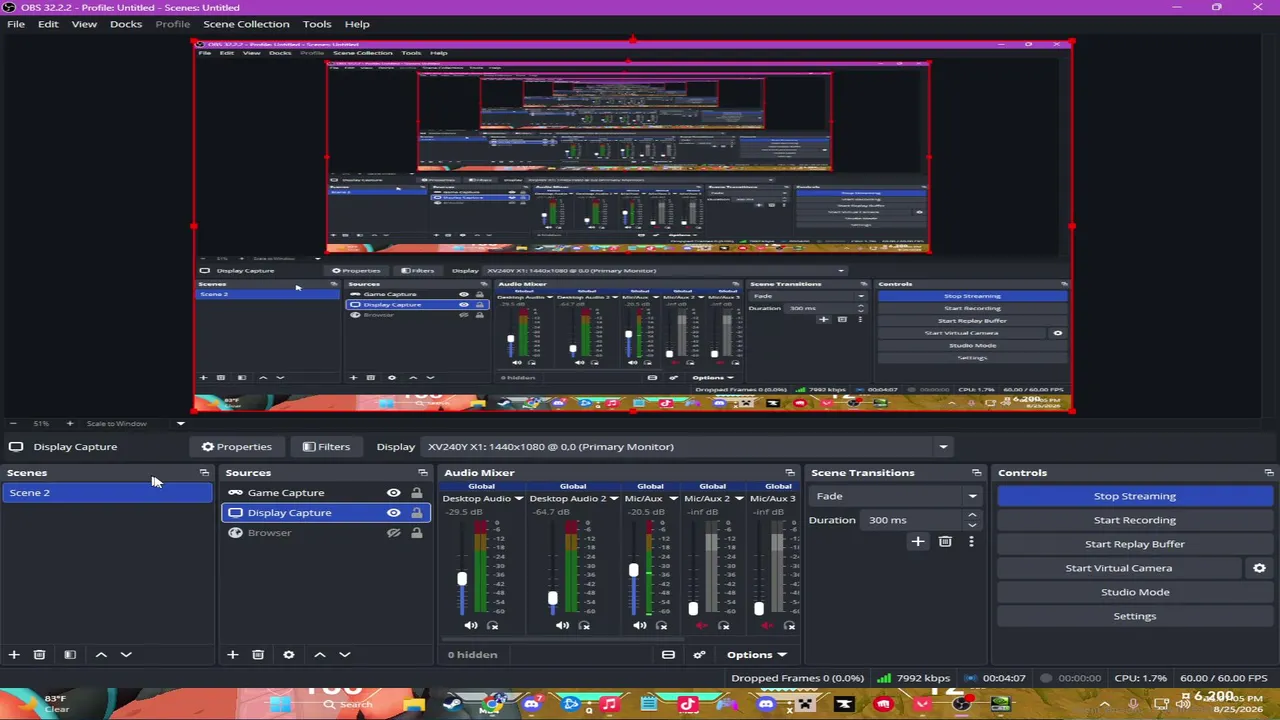The height and width of the screenshot is (720, 1280).
Task: Add a scene transition with plus
Action: pos(918,542)
